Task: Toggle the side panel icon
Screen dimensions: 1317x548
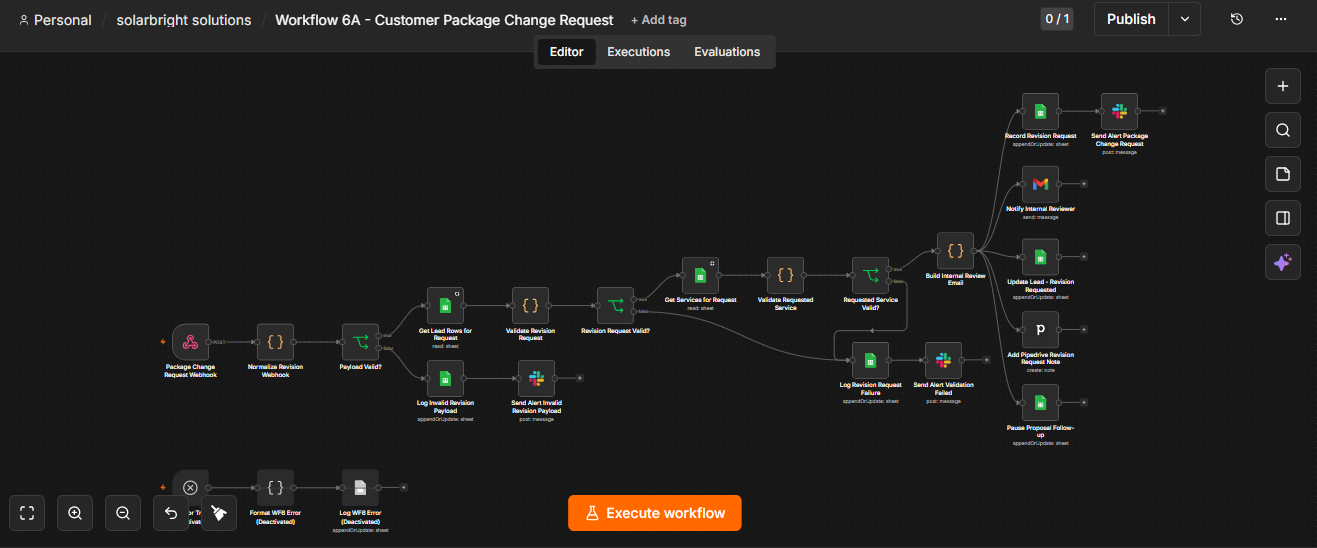Action: (x=1283, y=218)
